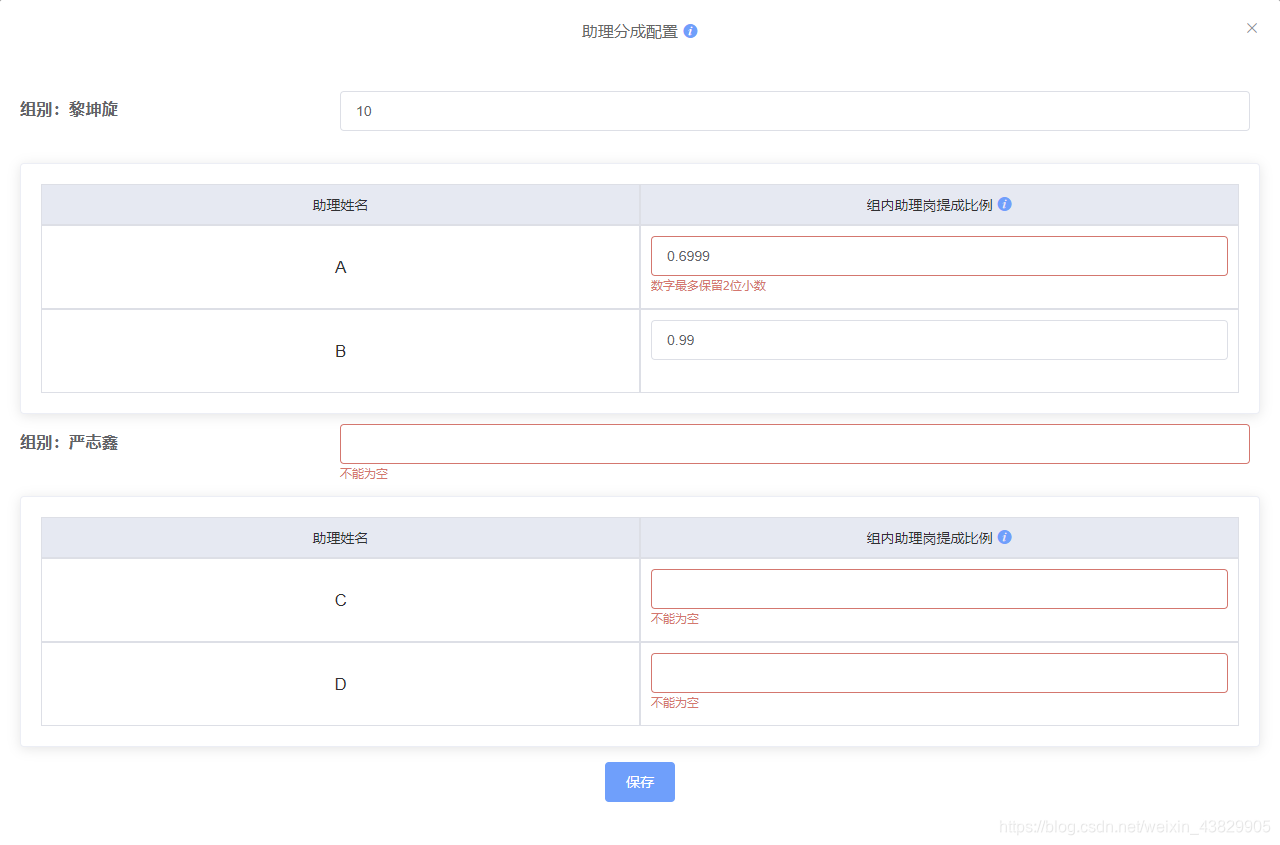Select the info icon in 黎坤旋's ratio column header
1280x845 pixels.
click(x=1004, y=204)
